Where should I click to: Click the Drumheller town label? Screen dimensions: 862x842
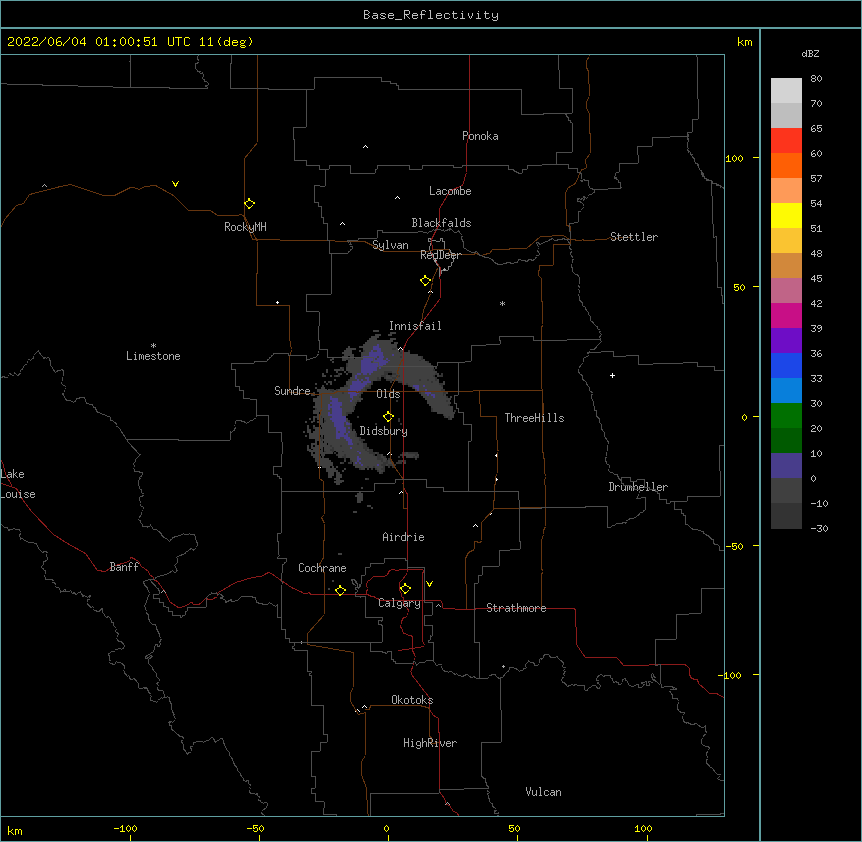(638, 487)
